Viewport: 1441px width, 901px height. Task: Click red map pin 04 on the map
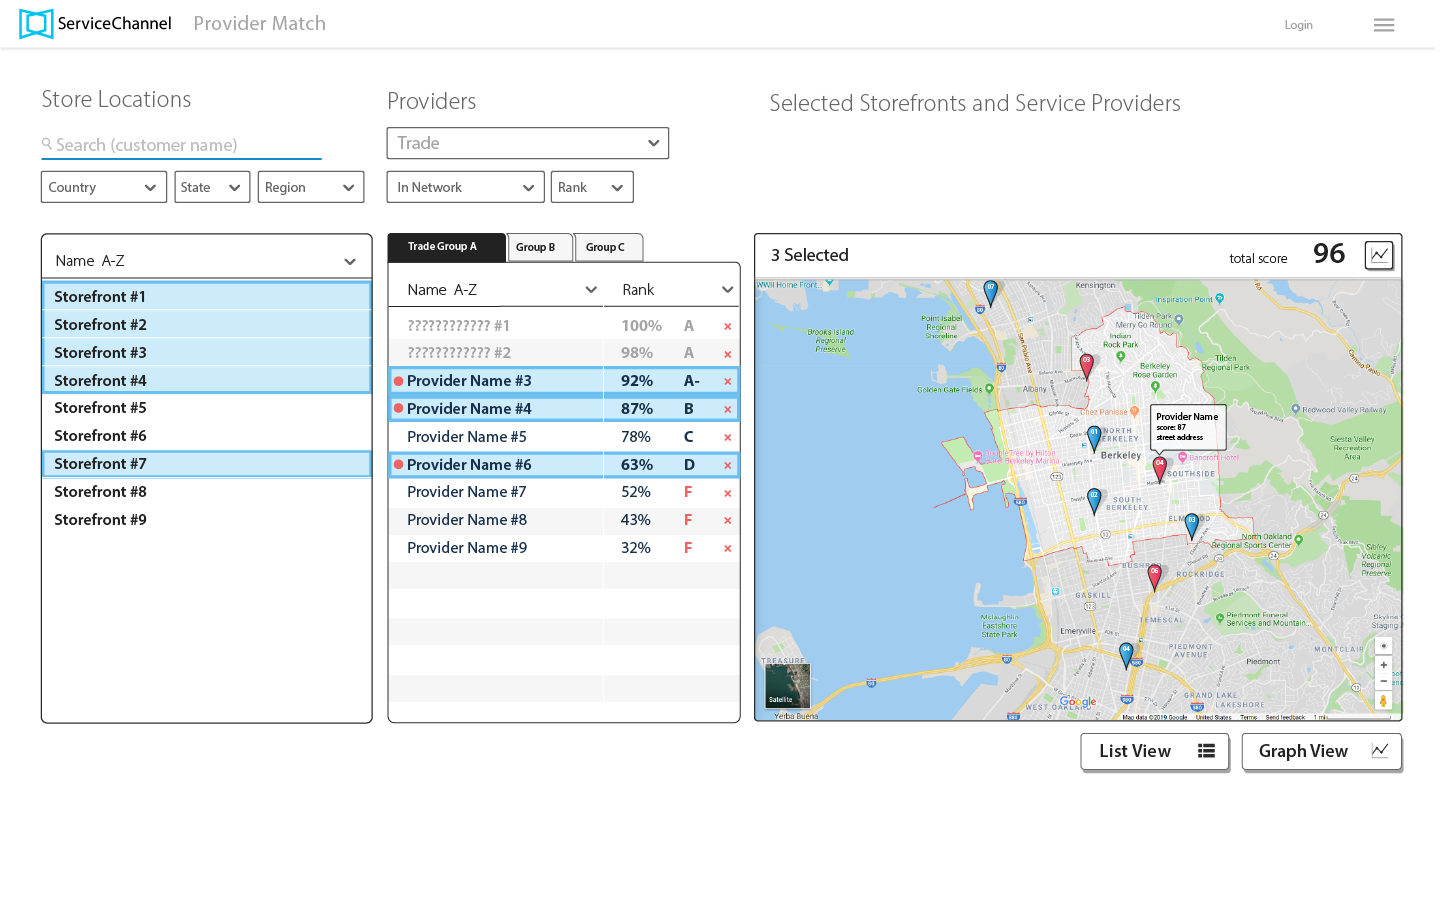pos(1160,468)
